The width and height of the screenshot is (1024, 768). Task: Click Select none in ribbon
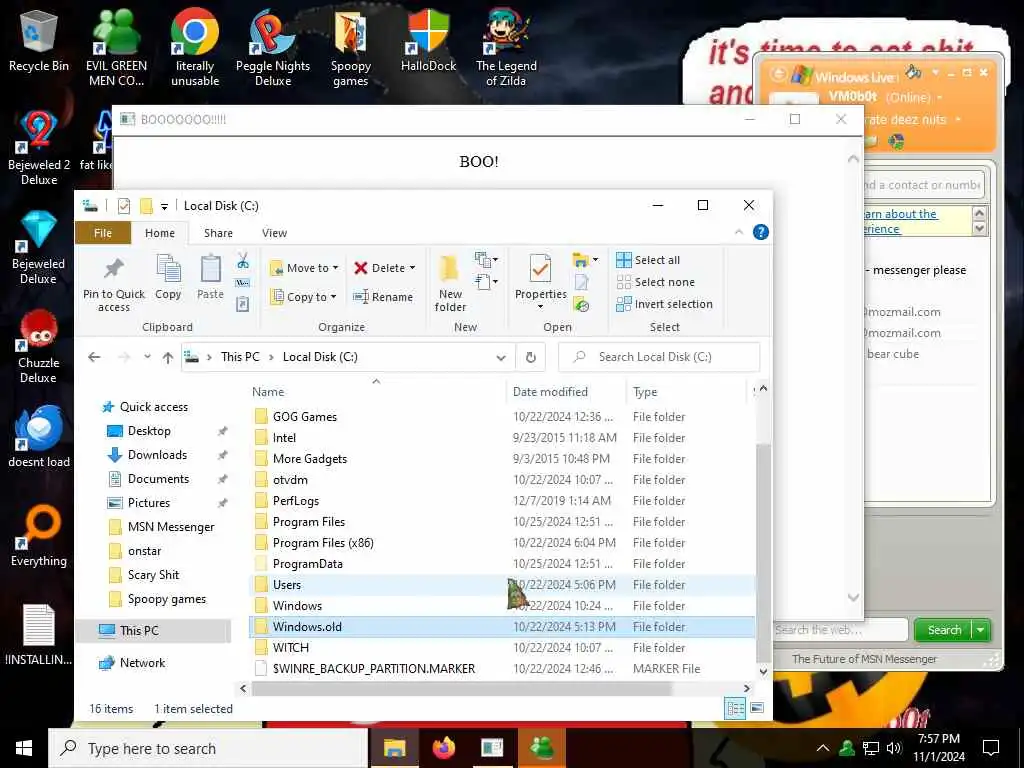[656, 282]
